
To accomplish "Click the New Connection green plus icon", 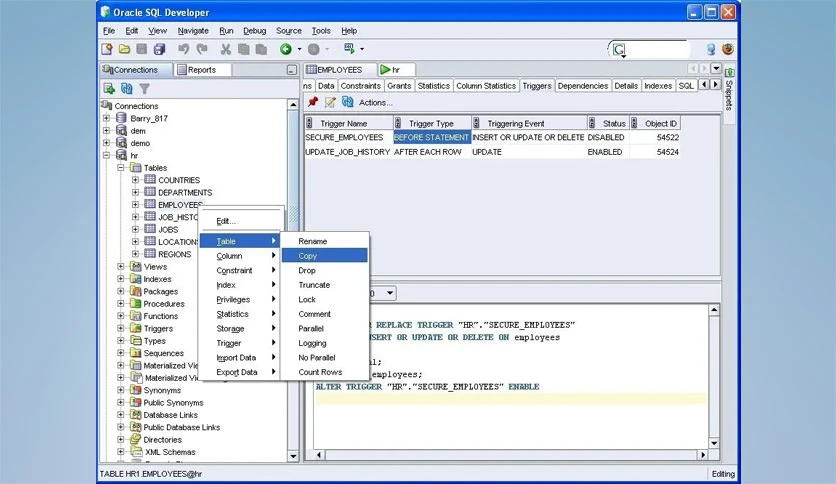I will point(109,88).
